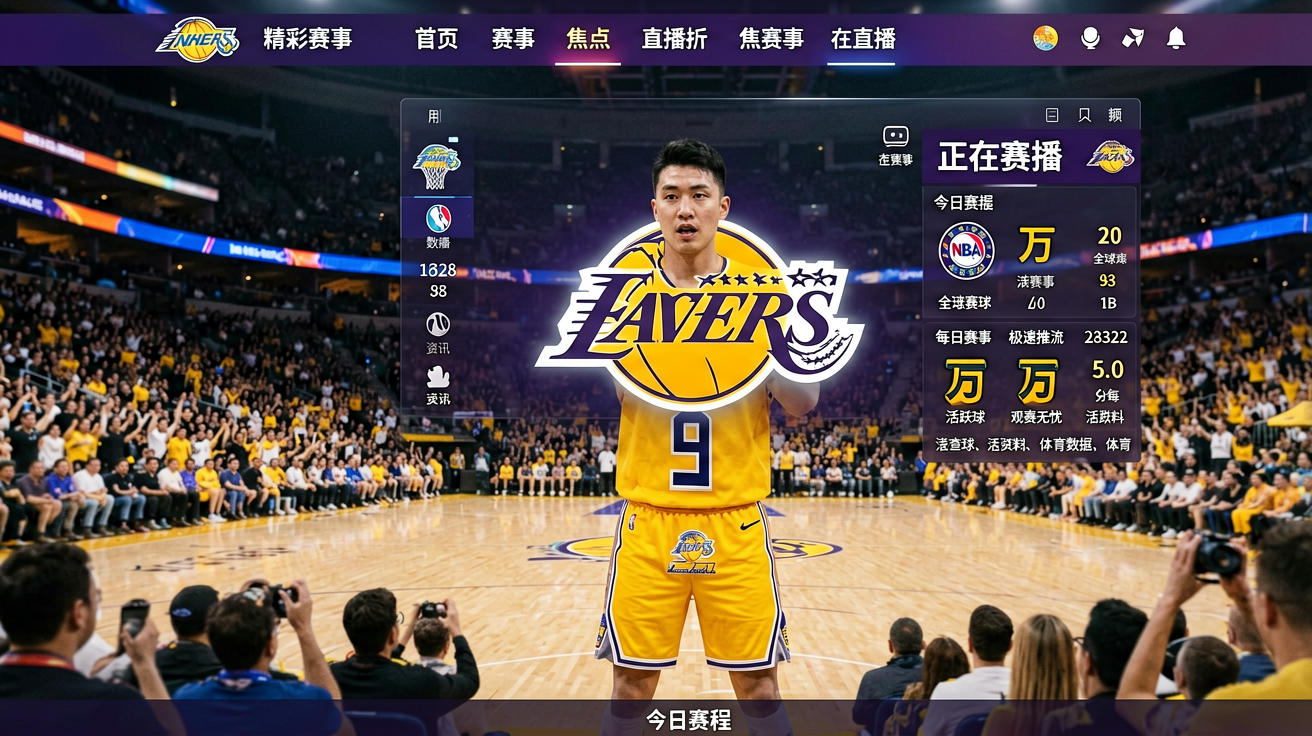This screenshot has width=1312, height=736.
Task: Click the bookmark icon in the panel header
Action: [1084, 115]
